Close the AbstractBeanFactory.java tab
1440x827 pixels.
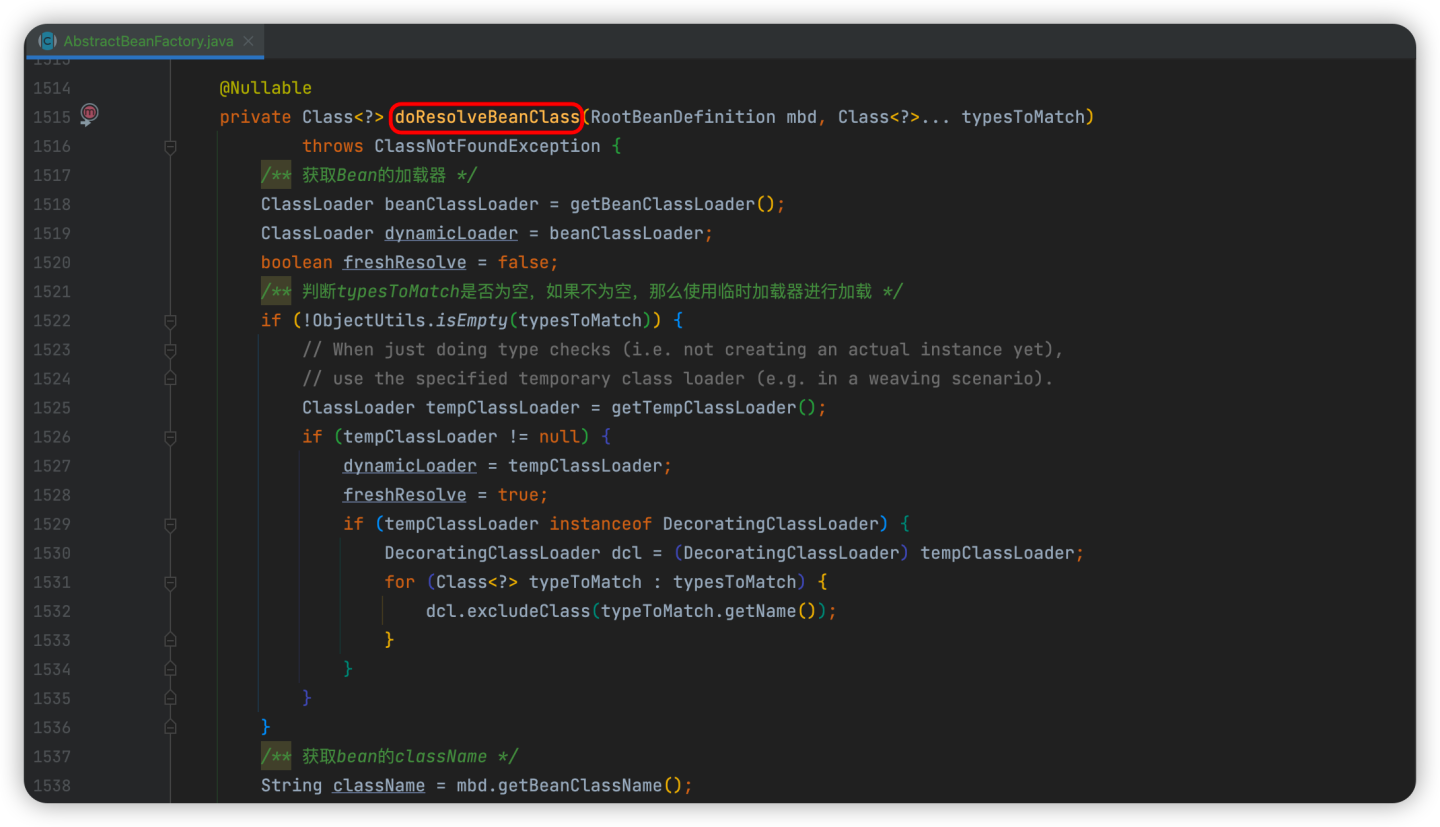[x=250, y=41]
